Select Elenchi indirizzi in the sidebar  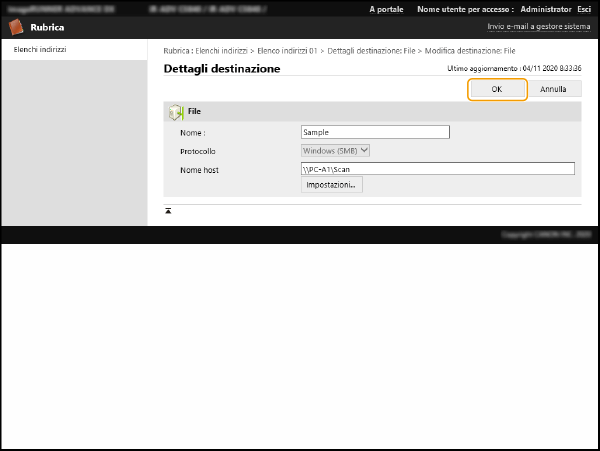[x=40, y=49]
